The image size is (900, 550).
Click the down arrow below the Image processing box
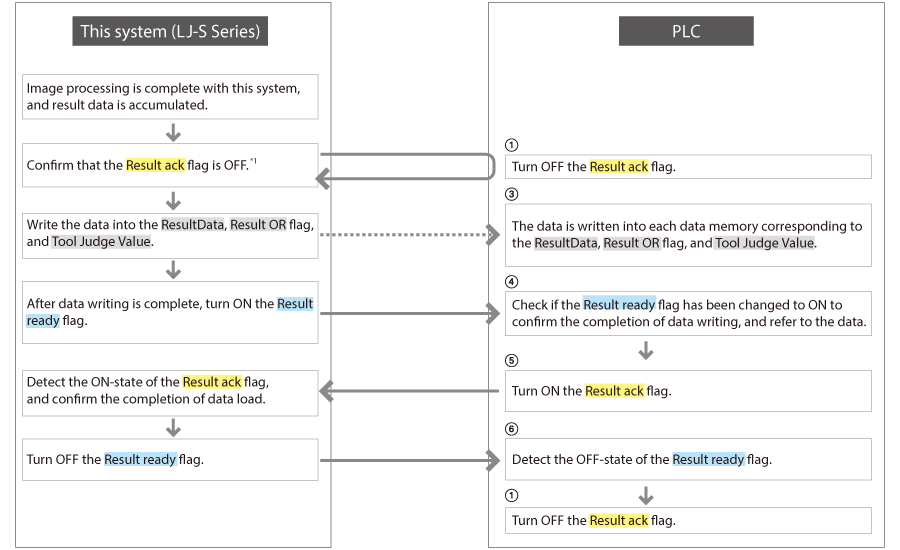click(172, 132)
